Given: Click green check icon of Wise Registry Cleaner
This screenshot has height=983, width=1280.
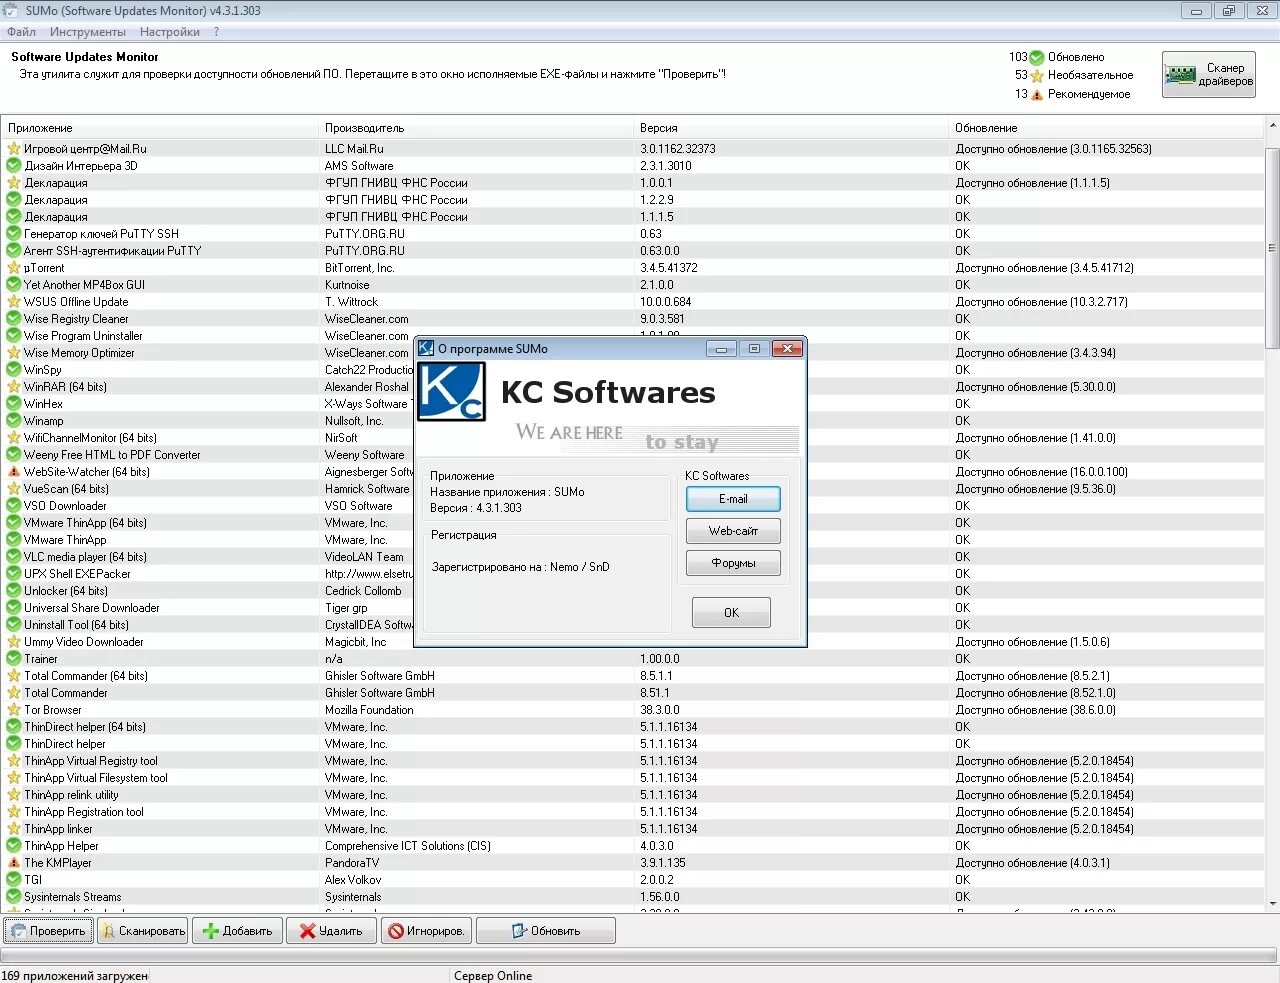Looking at the screenshot, I should point(14,319).
